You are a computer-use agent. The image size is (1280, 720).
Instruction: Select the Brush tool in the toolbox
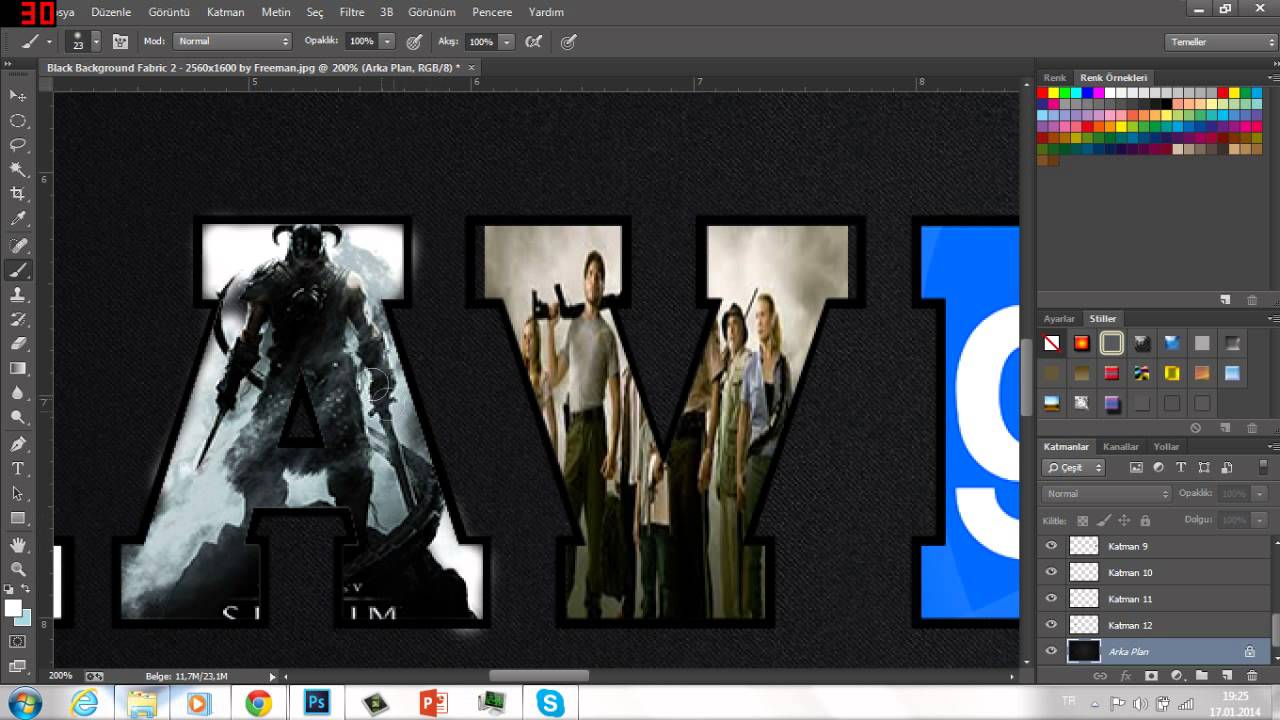pos(18,270)
